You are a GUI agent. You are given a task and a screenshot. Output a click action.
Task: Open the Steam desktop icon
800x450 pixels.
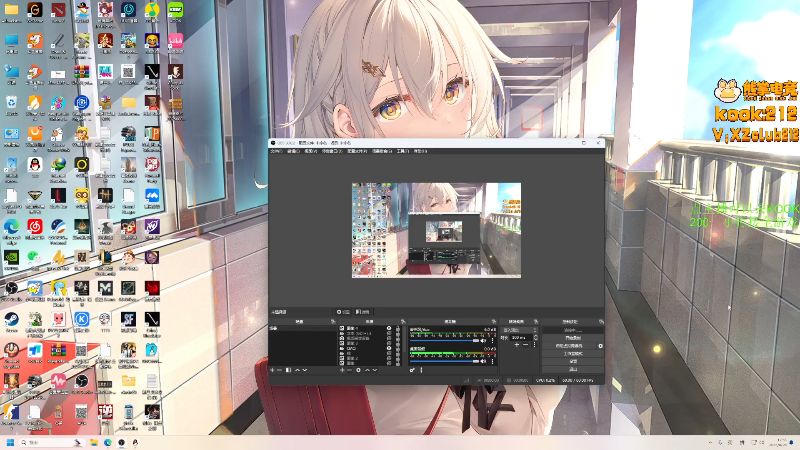click(11, 318)
